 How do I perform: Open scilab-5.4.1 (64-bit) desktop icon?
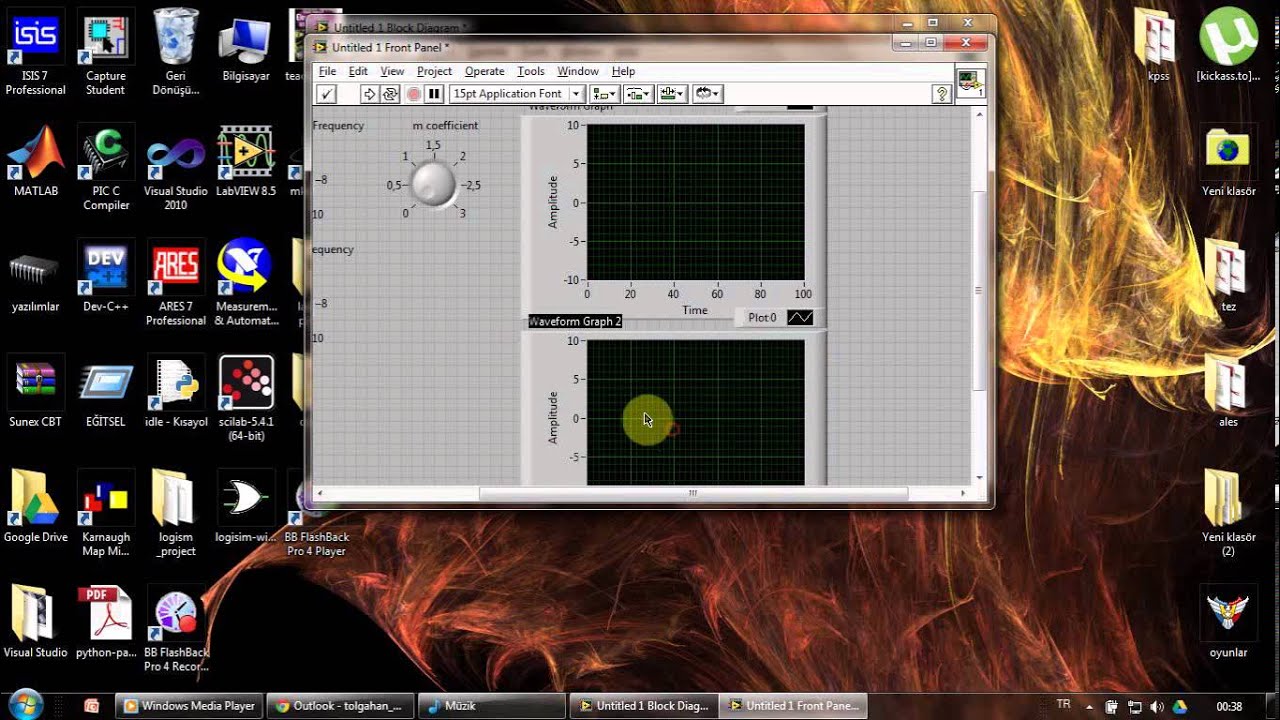[x=246, y=399]
